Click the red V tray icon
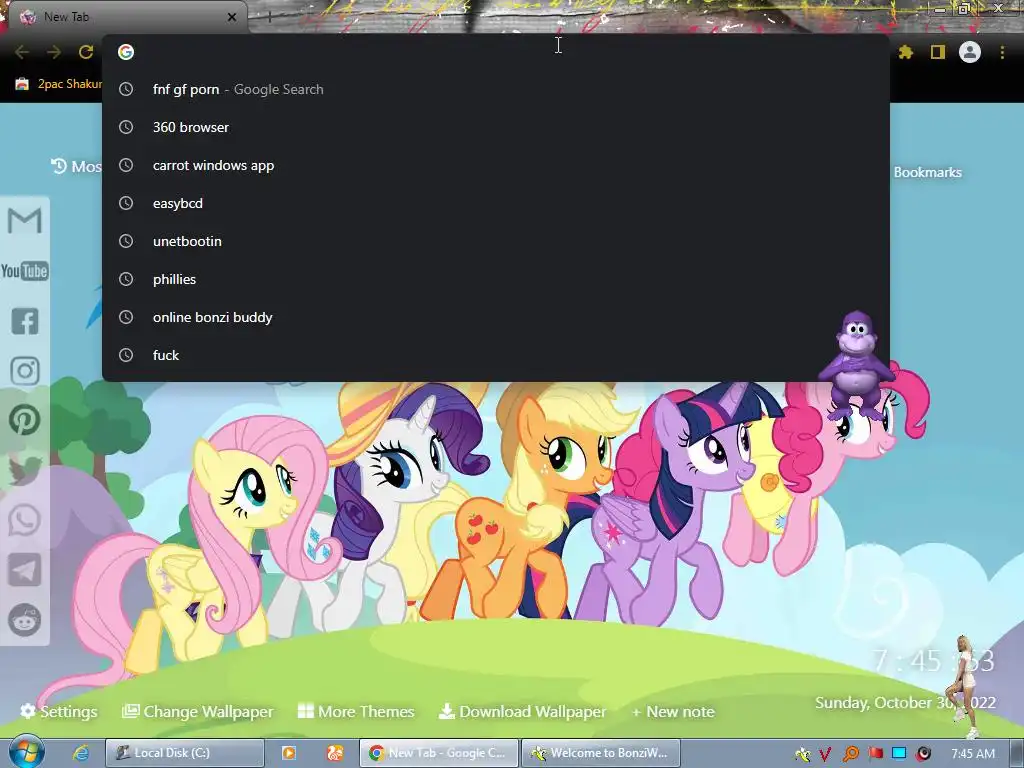The height and width of the screenshot is (768, 1024). click(x=825, y=754)
